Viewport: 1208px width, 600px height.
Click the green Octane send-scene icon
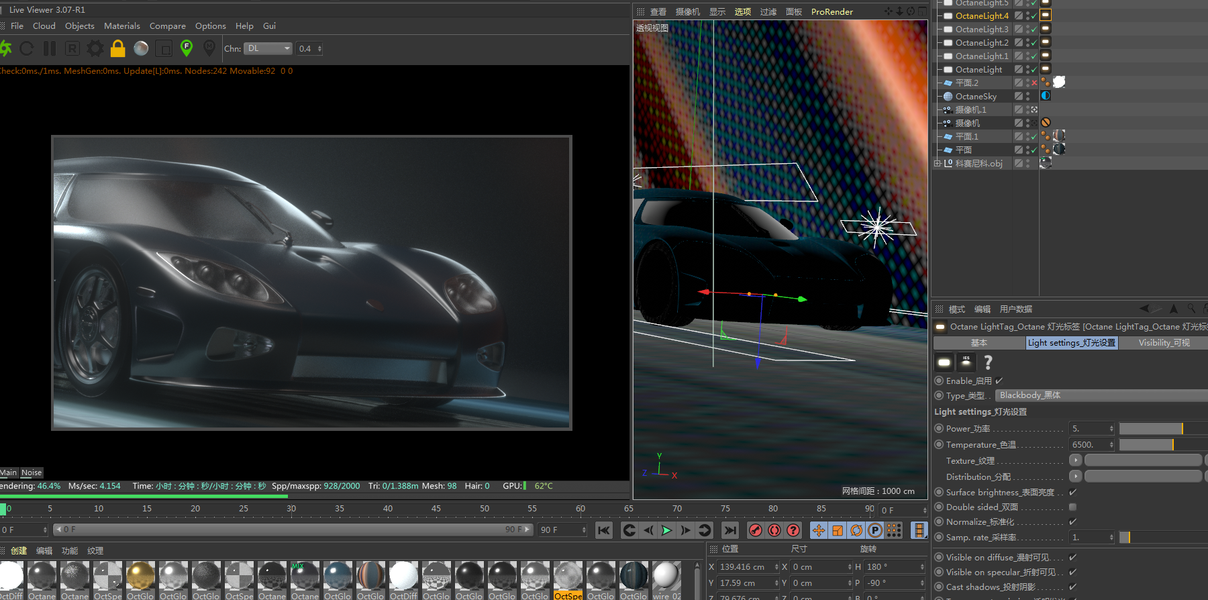(x=5, y=48)
